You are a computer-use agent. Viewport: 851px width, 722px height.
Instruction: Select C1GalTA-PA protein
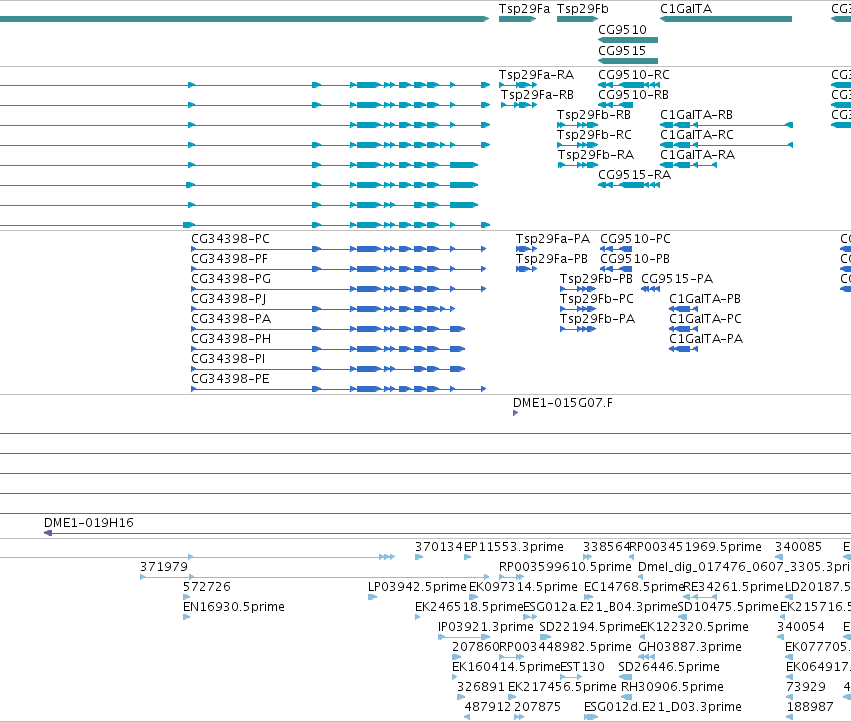coord(684,349)
